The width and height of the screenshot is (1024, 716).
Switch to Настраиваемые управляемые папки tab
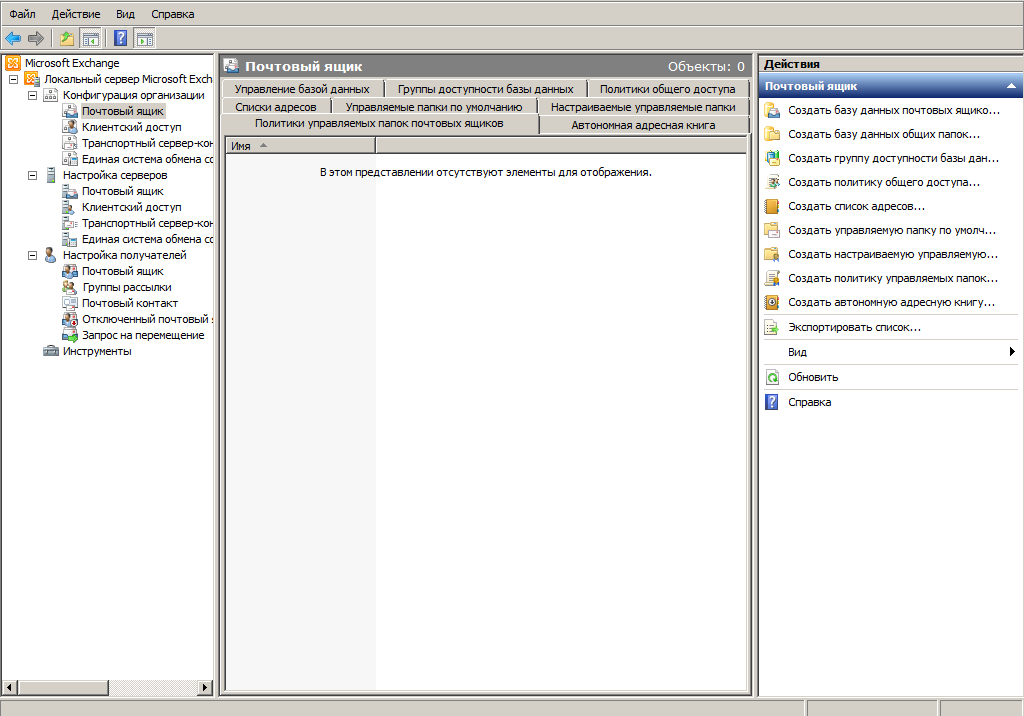point(643,107)
